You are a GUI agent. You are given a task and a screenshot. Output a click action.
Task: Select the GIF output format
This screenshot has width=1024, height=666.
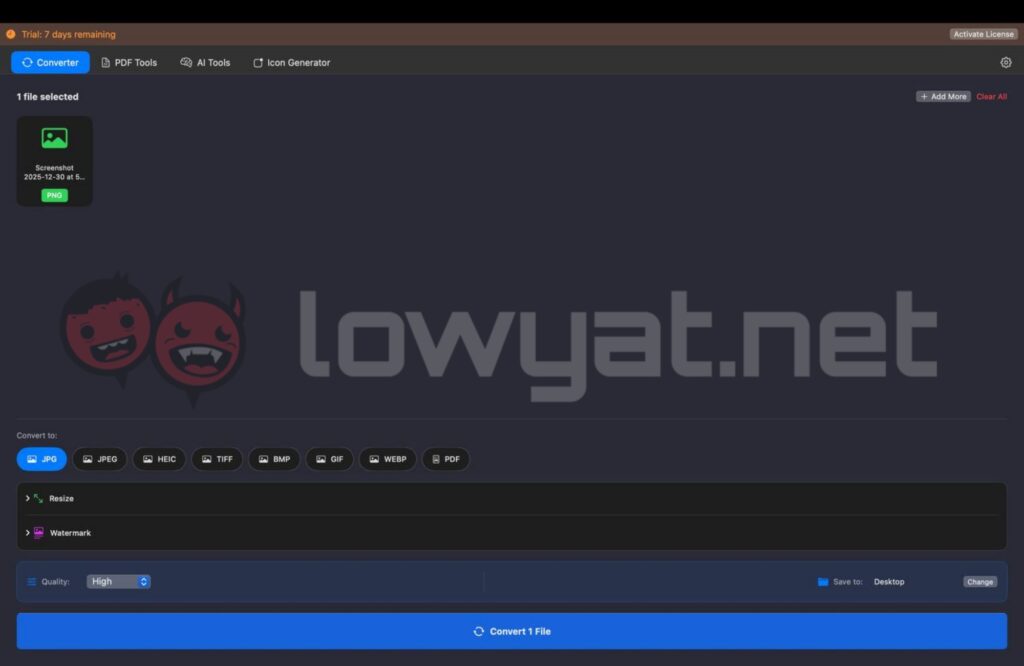point(330,459)
